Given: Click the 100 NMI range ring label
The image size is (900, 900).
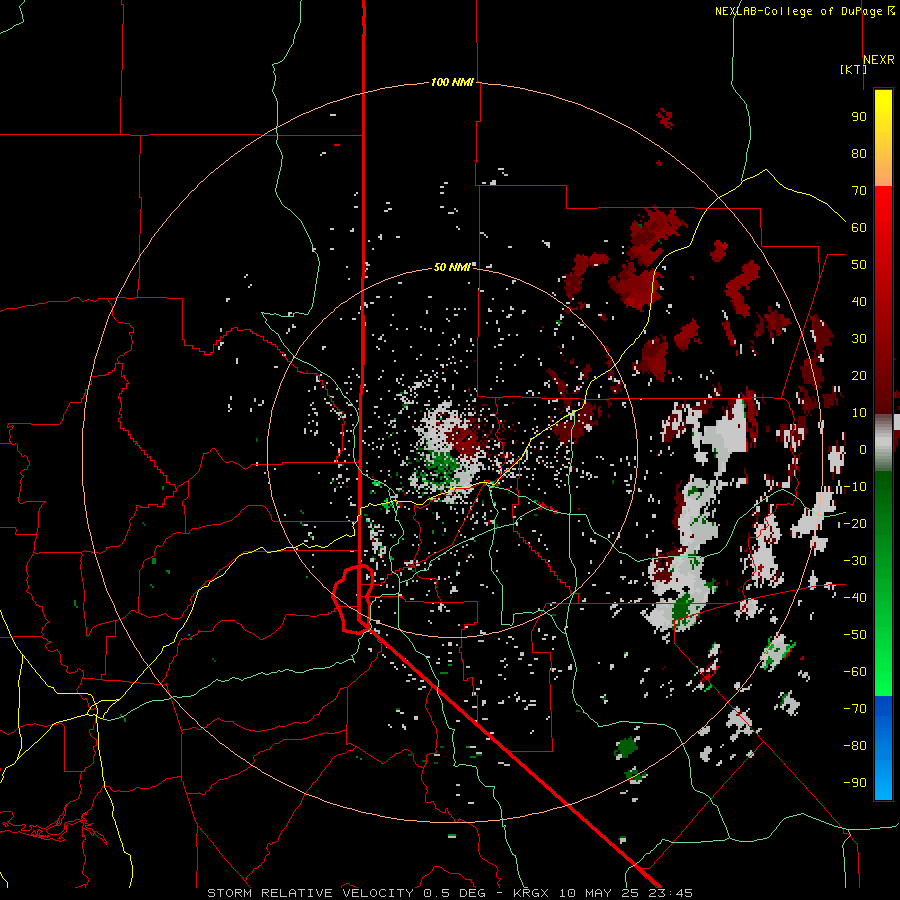Looking at the screenshot, I should (x=452, y=83).
